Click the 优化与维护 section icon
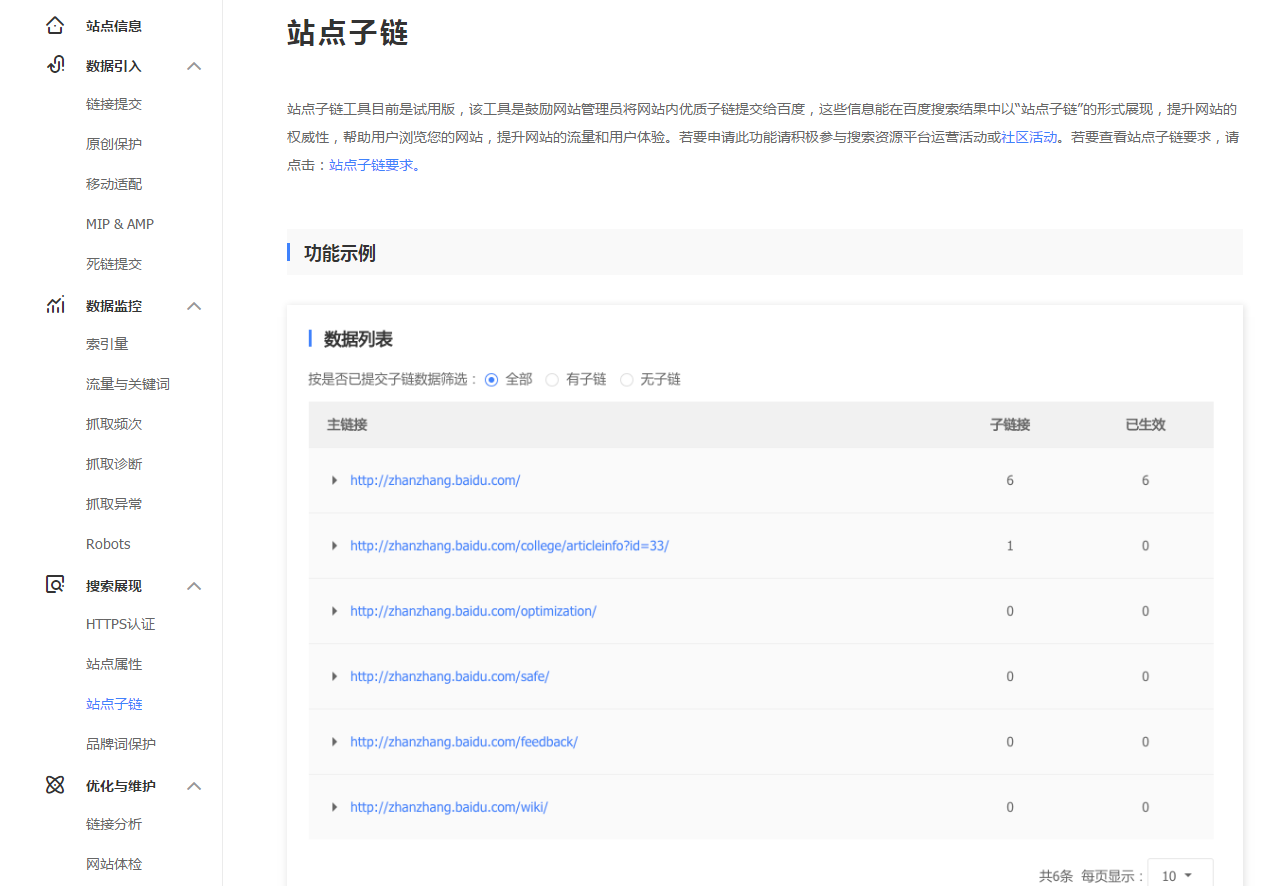1280x886 pixels. click(x=55, y=785)
